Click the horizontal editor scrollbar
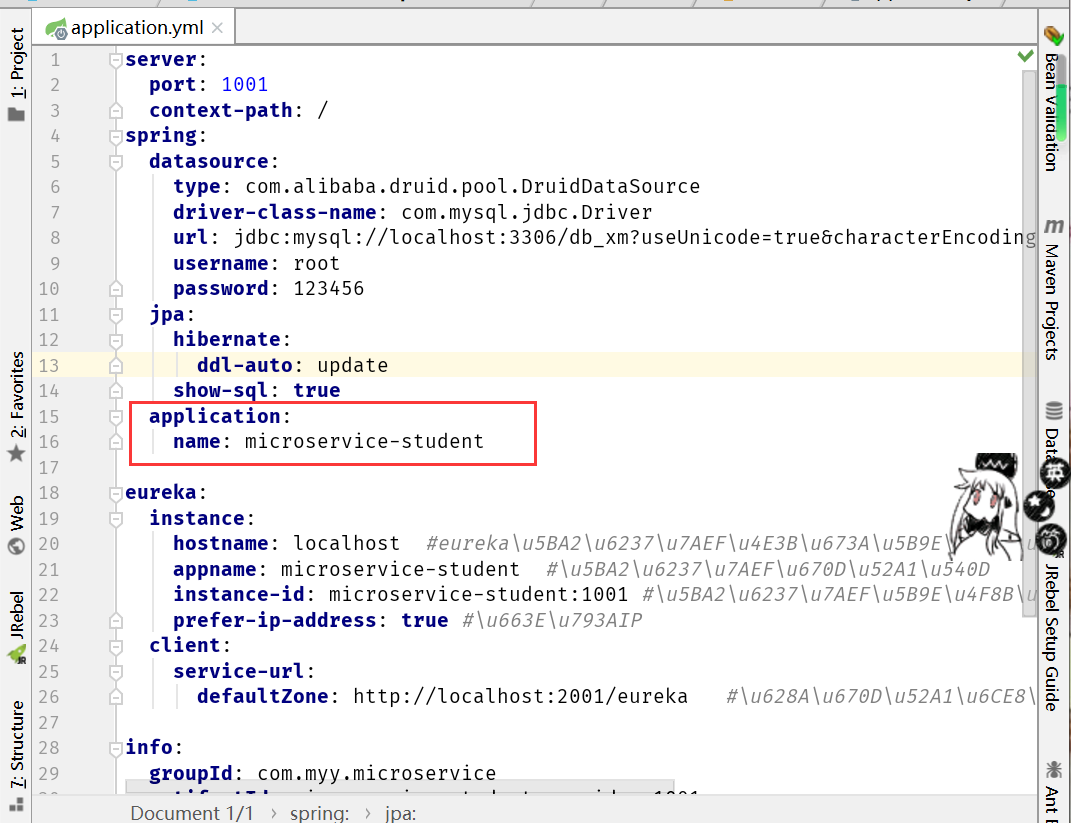 tap(400, 786)
